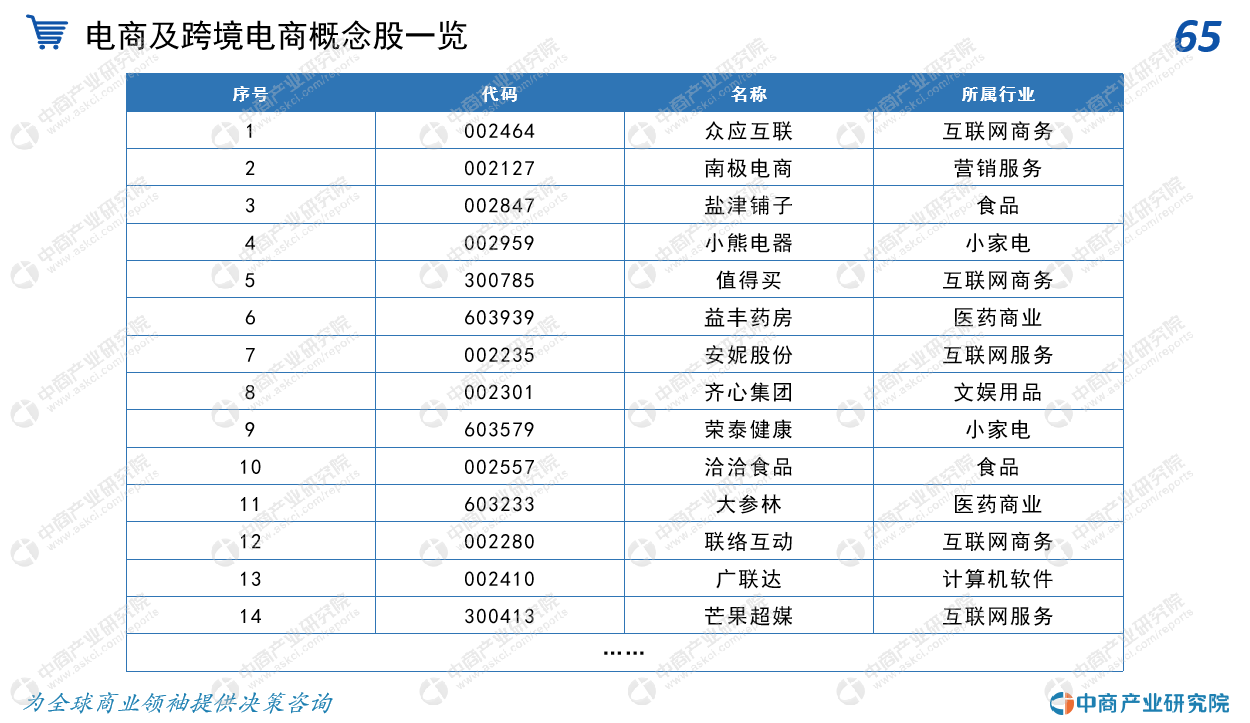Click the stock name 齐心集团
The width and height of the screenshot is (1250, 723).
(x=748, y=392)
